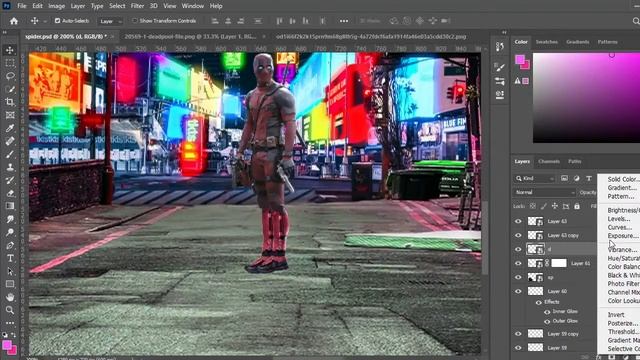This screenshot has width=640, height=360.
Task: Hide Layer 63 using its eye icon
Action: [518, 221]
